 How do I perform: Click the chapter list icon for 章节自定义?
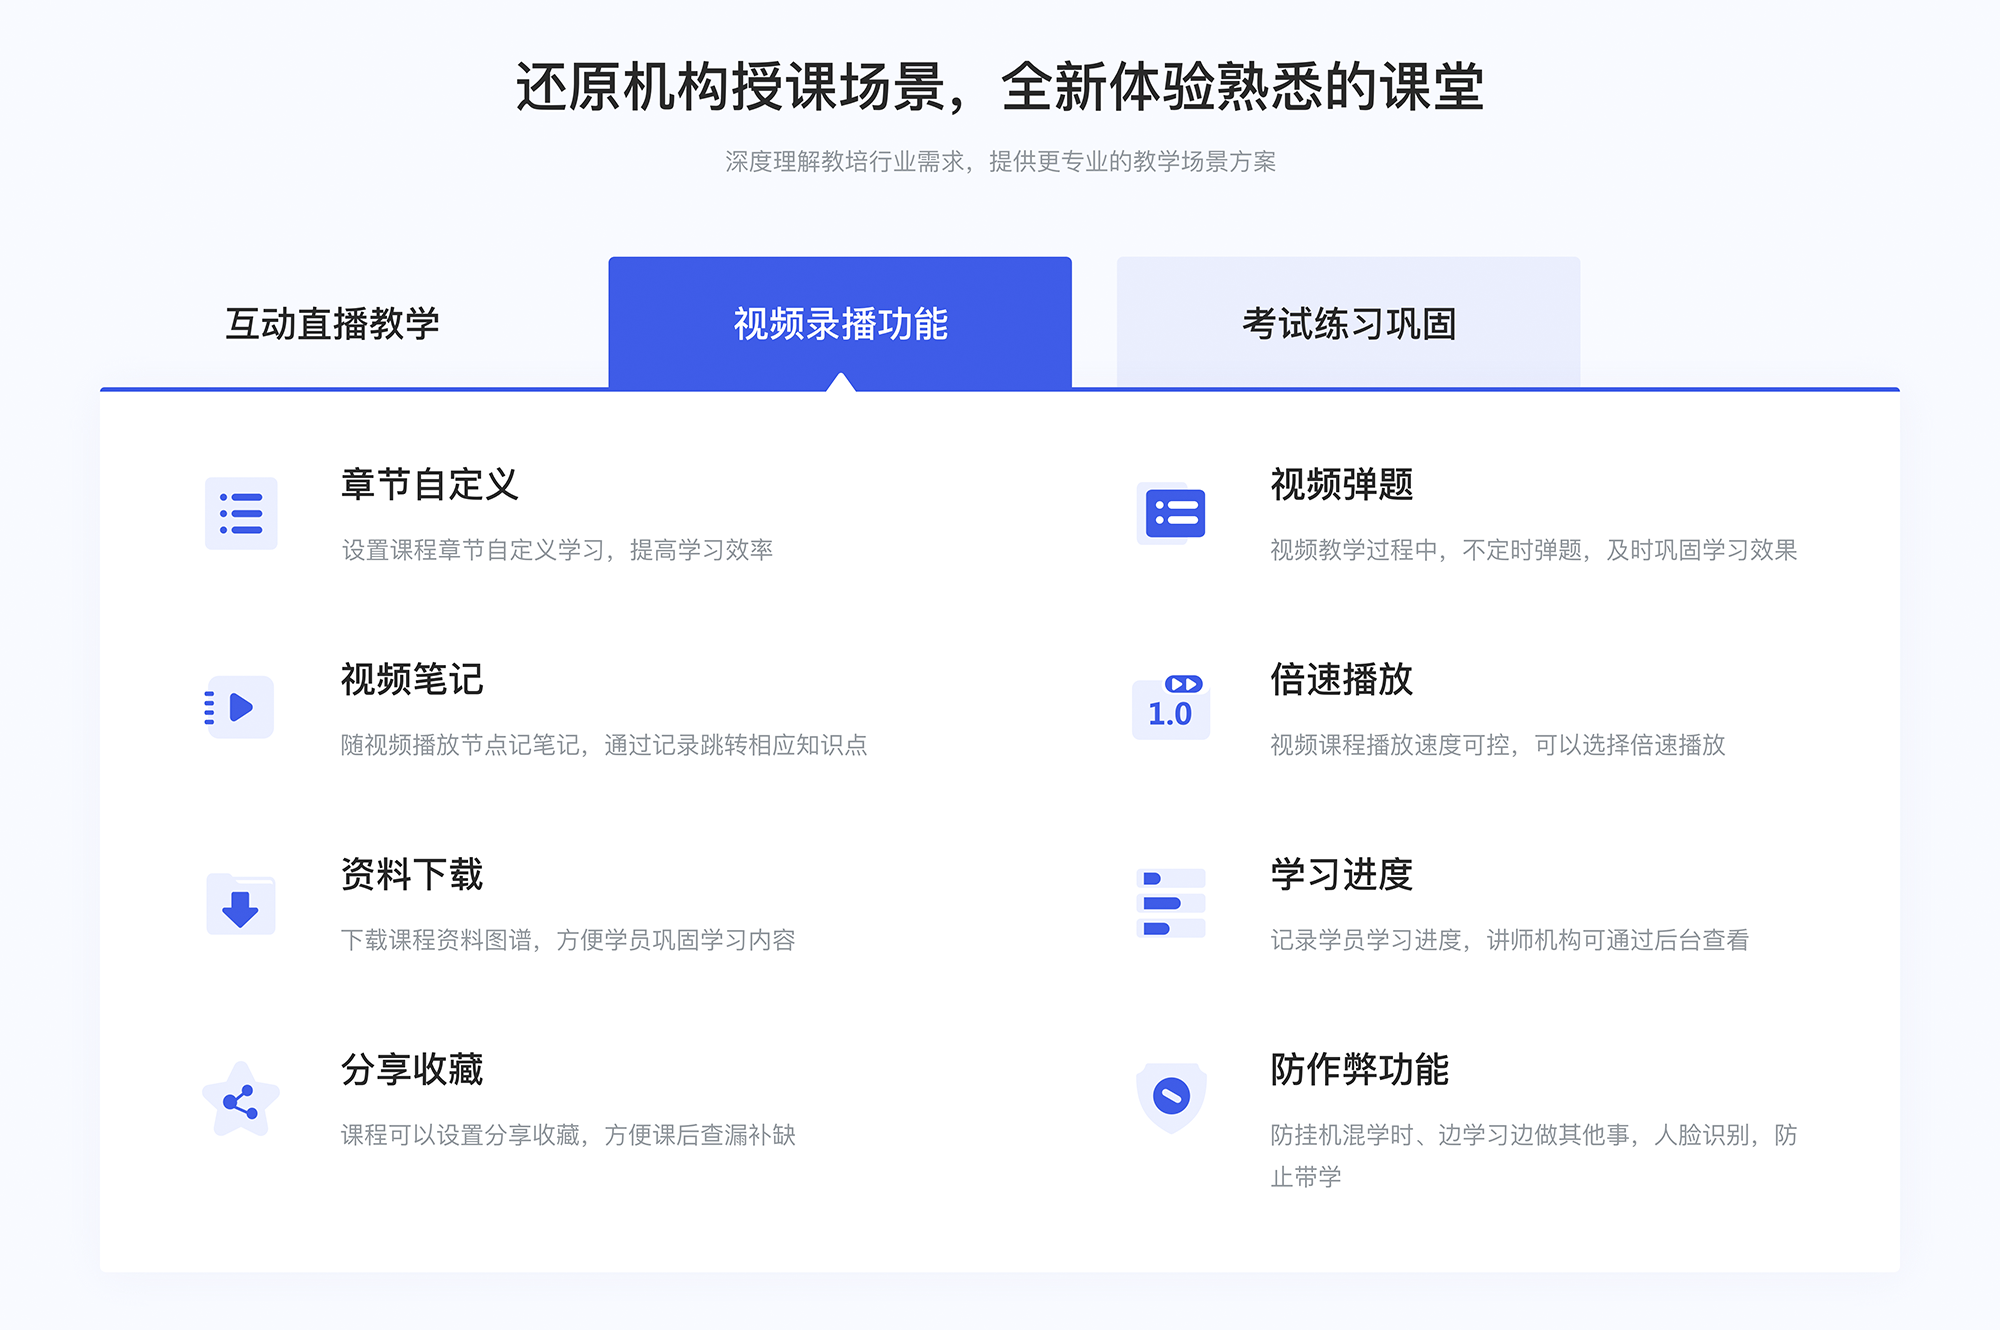[240, 515]
